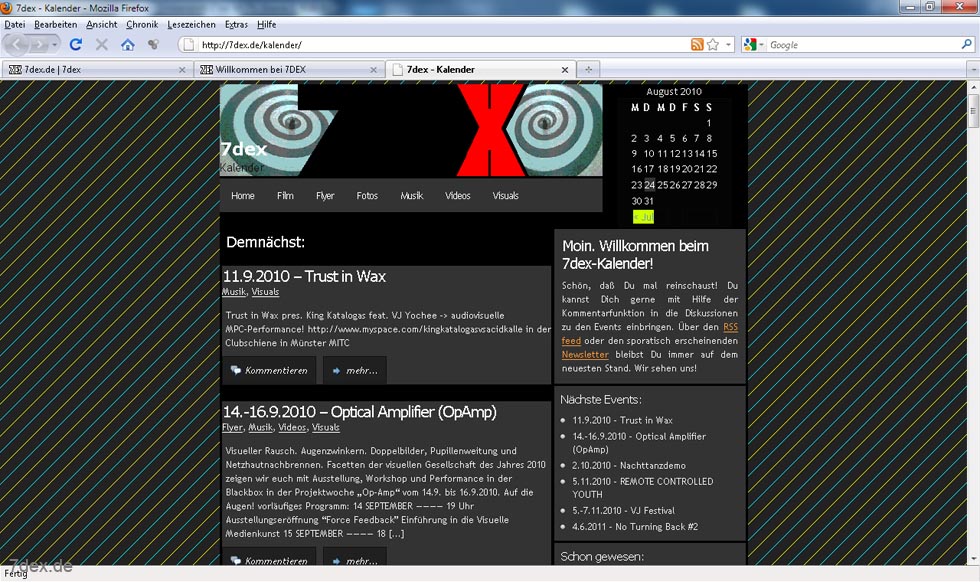Open the Optical Amplifier (OpAmp) post heading
980x582 pixels.
(x=359, y=411)
